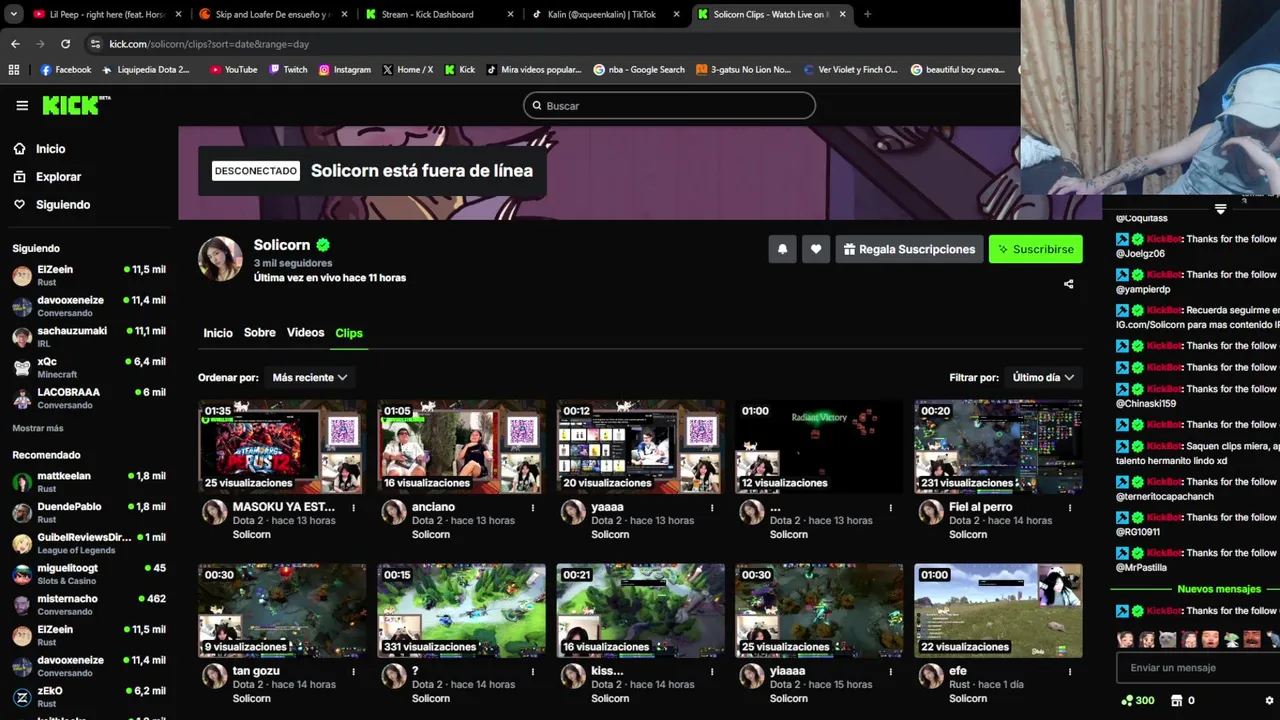Open the Instagram bookmark
The image size is (1280, 720).
click(344, 70)
